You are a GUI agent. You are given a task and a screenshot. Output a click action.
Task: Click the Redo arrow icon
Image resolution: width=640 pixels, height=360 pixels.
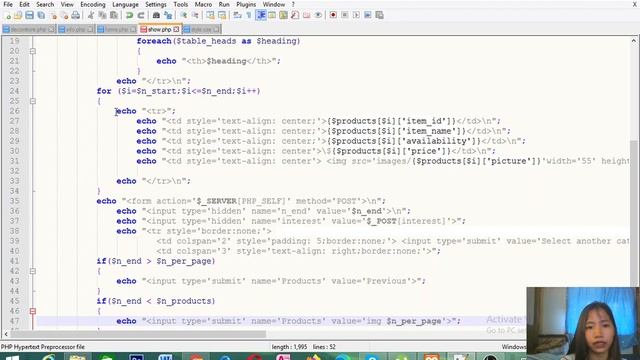[141, 16]
